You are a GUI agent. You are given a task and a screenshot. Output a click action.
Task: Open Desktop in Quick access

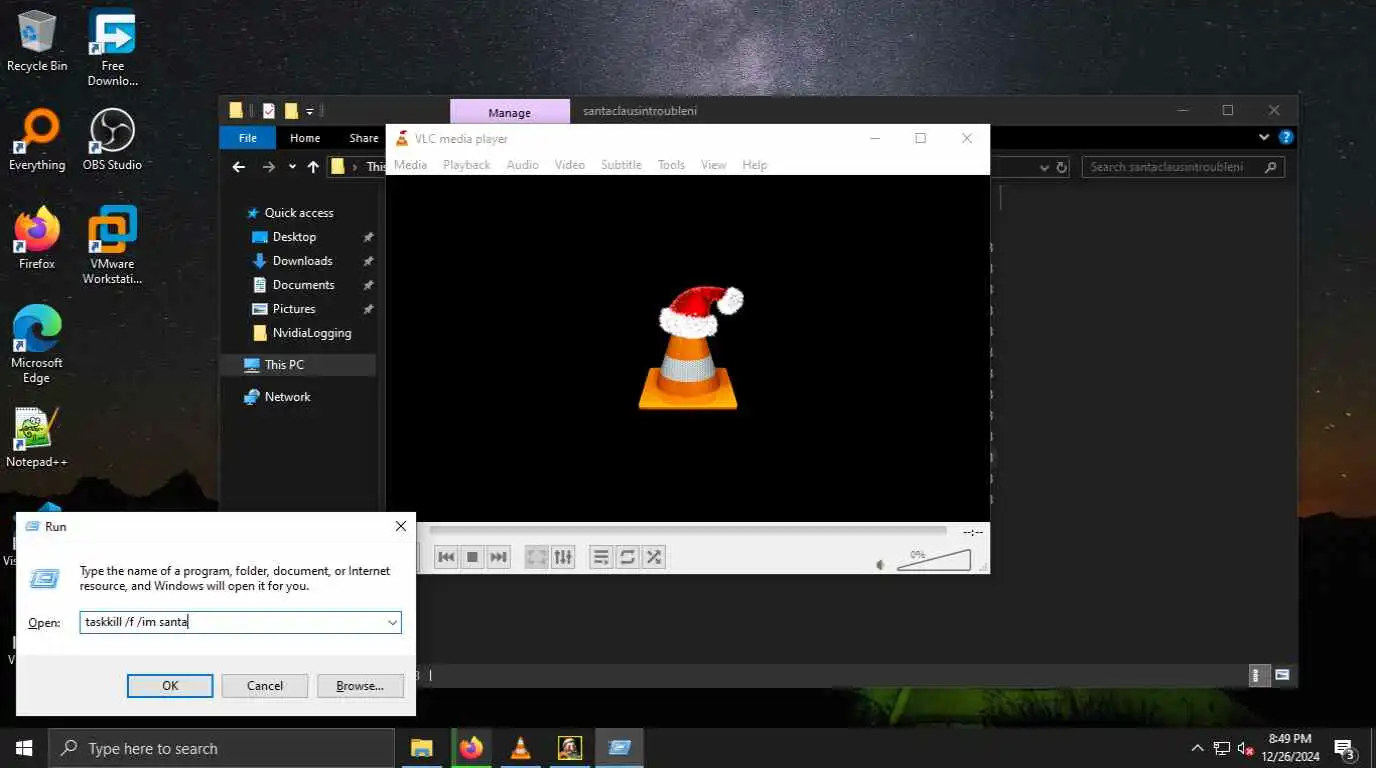[x=294, y=237]
